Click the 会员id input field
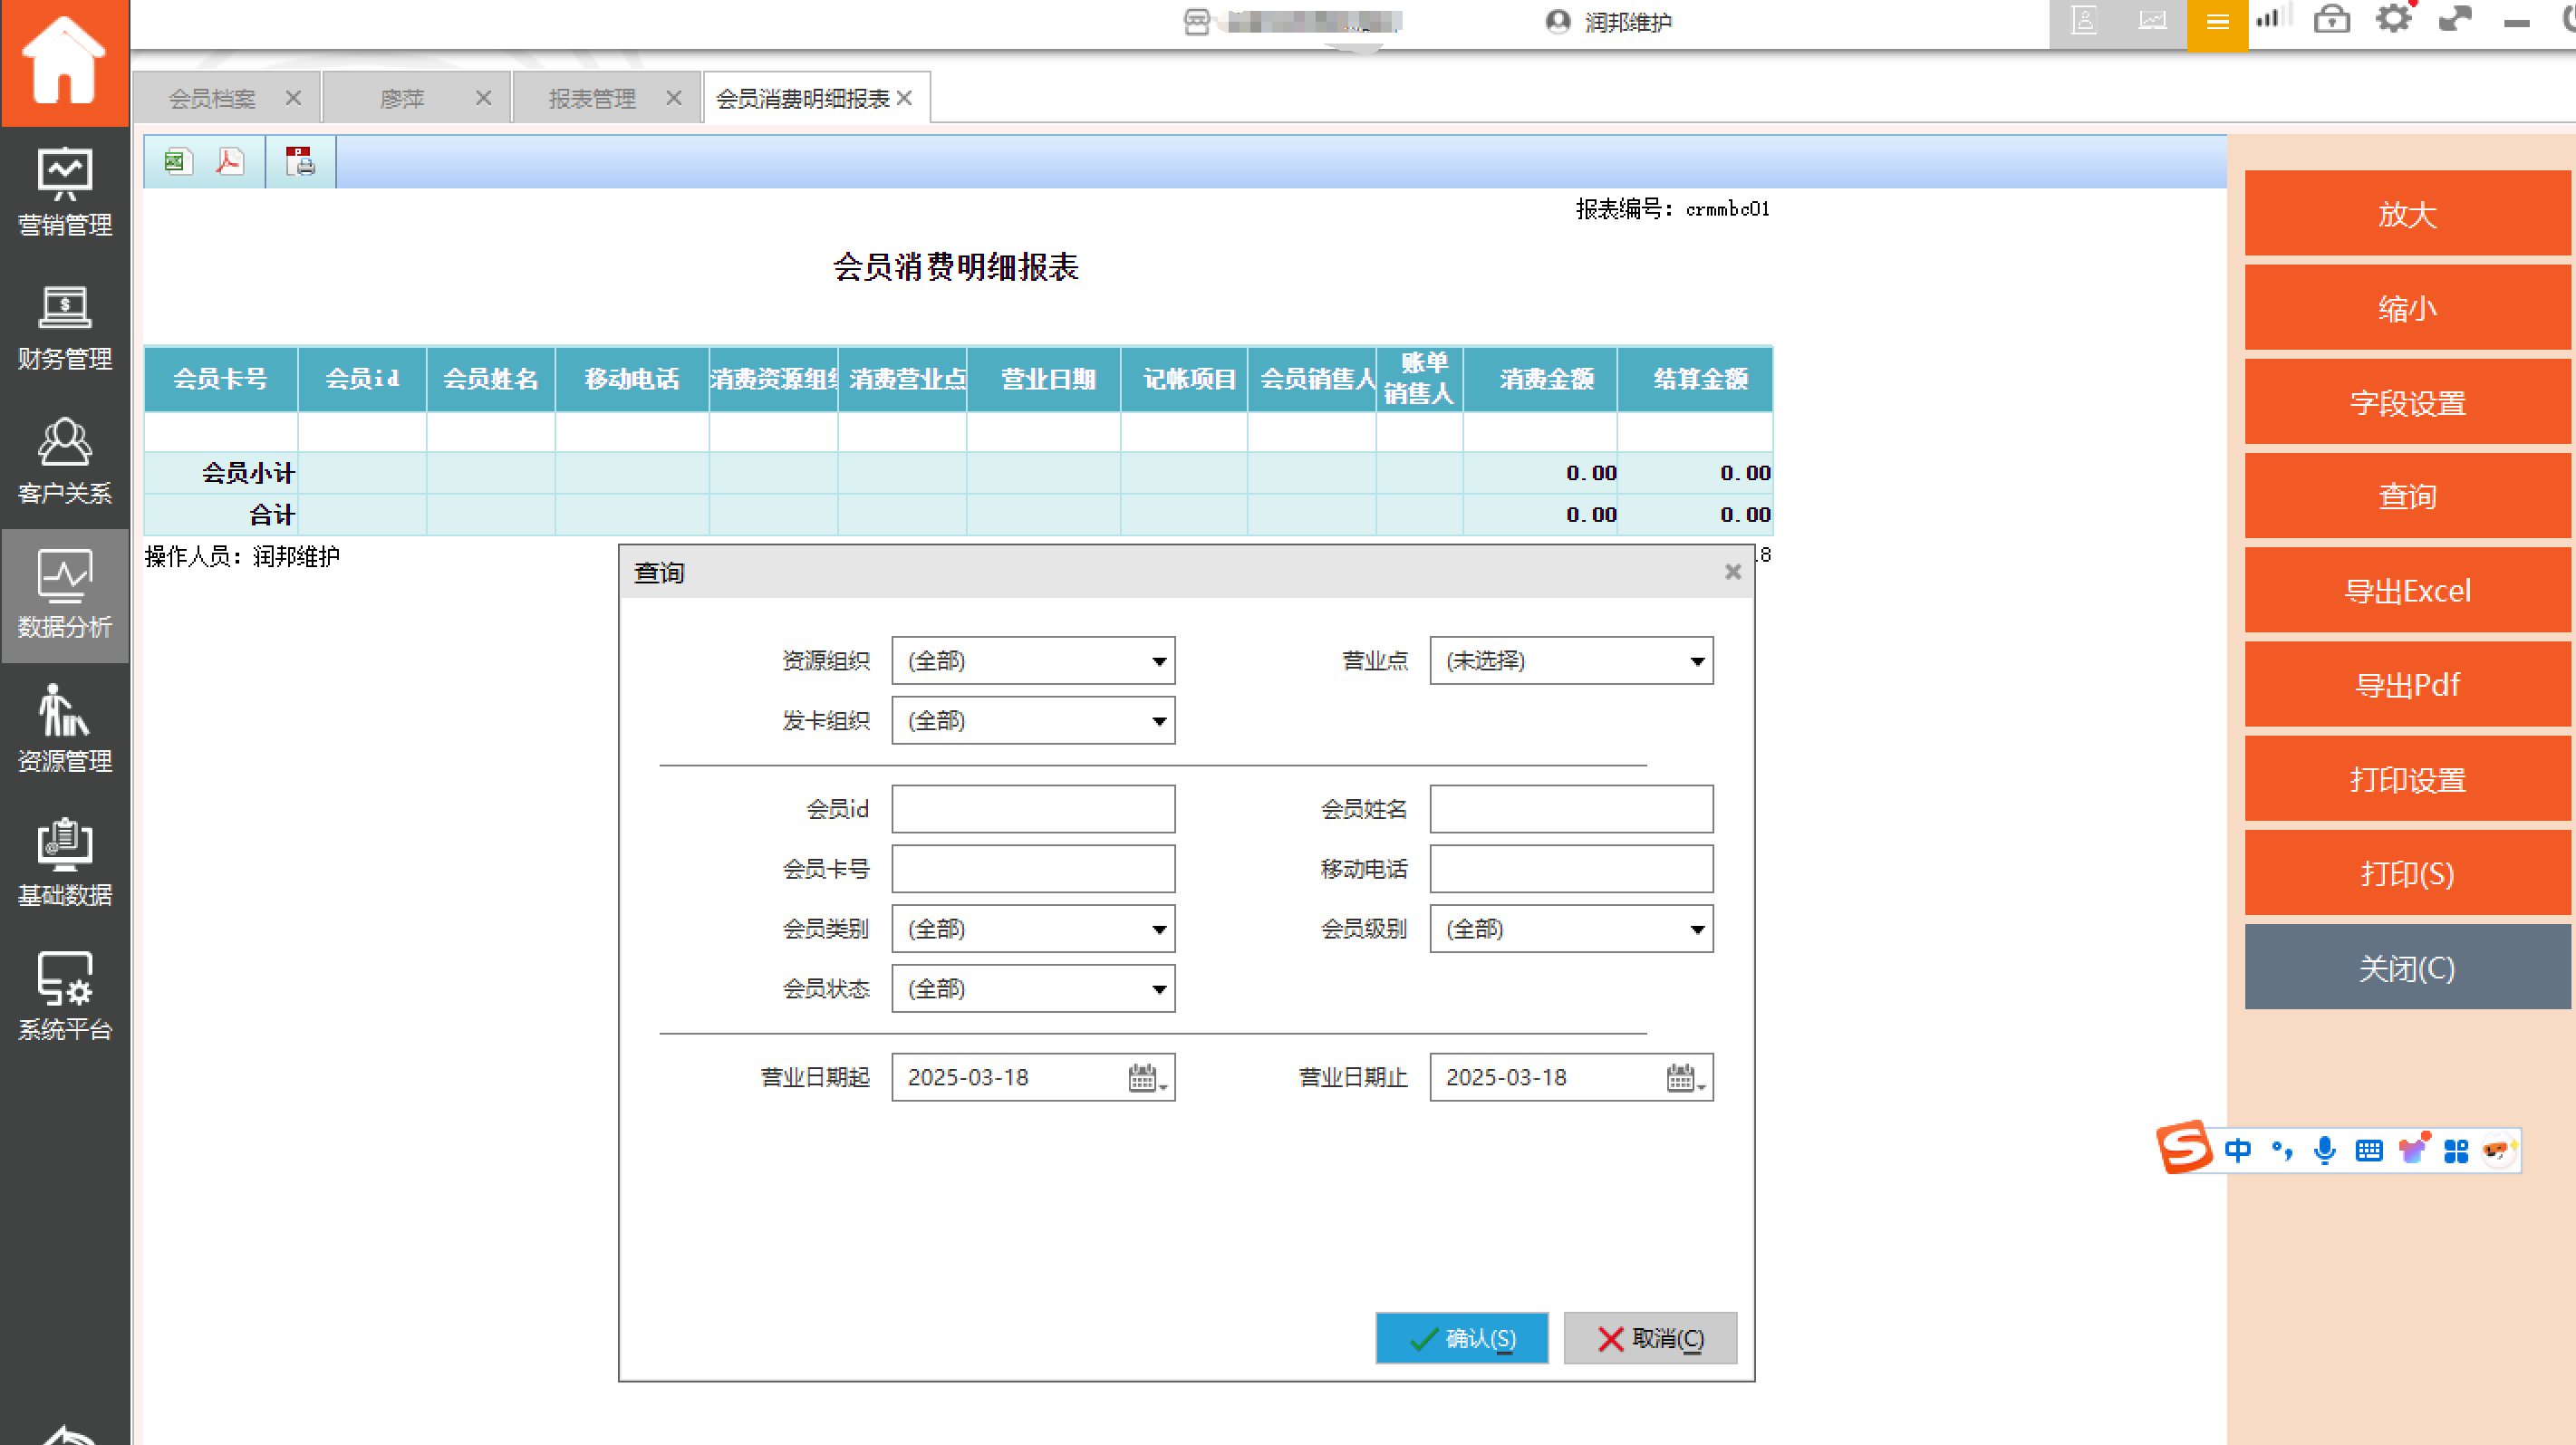The image size is (2576, 1445). [x=1033, y=809]
